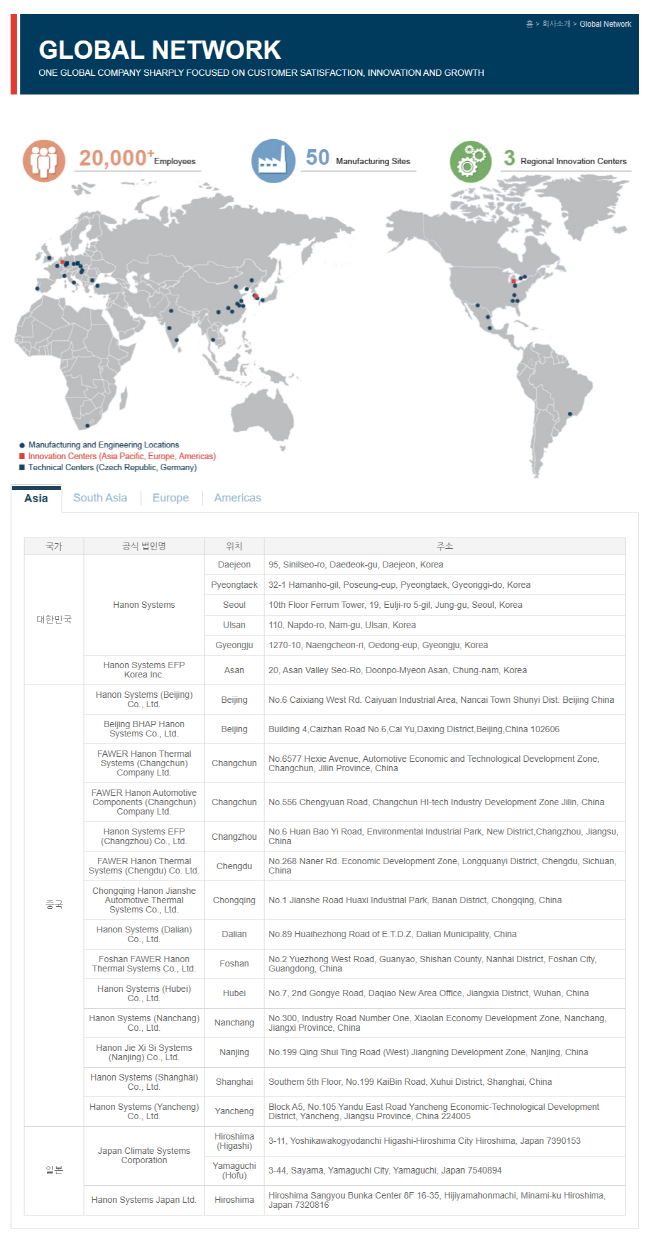The image size is (666, 1244).
Task: Click the 50 Manufacturing Sites statistic
Action: 357,159
